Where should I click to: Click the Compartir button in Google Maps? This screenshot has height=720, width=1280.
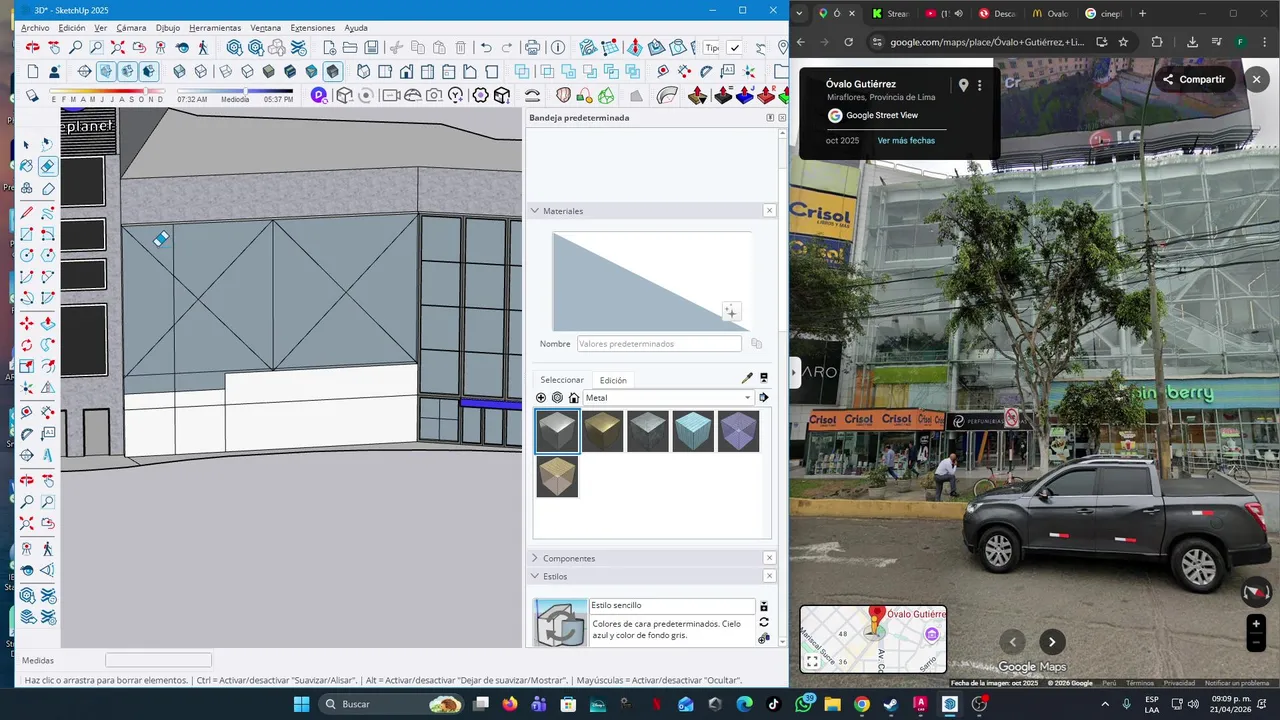tap(1193, 79)
